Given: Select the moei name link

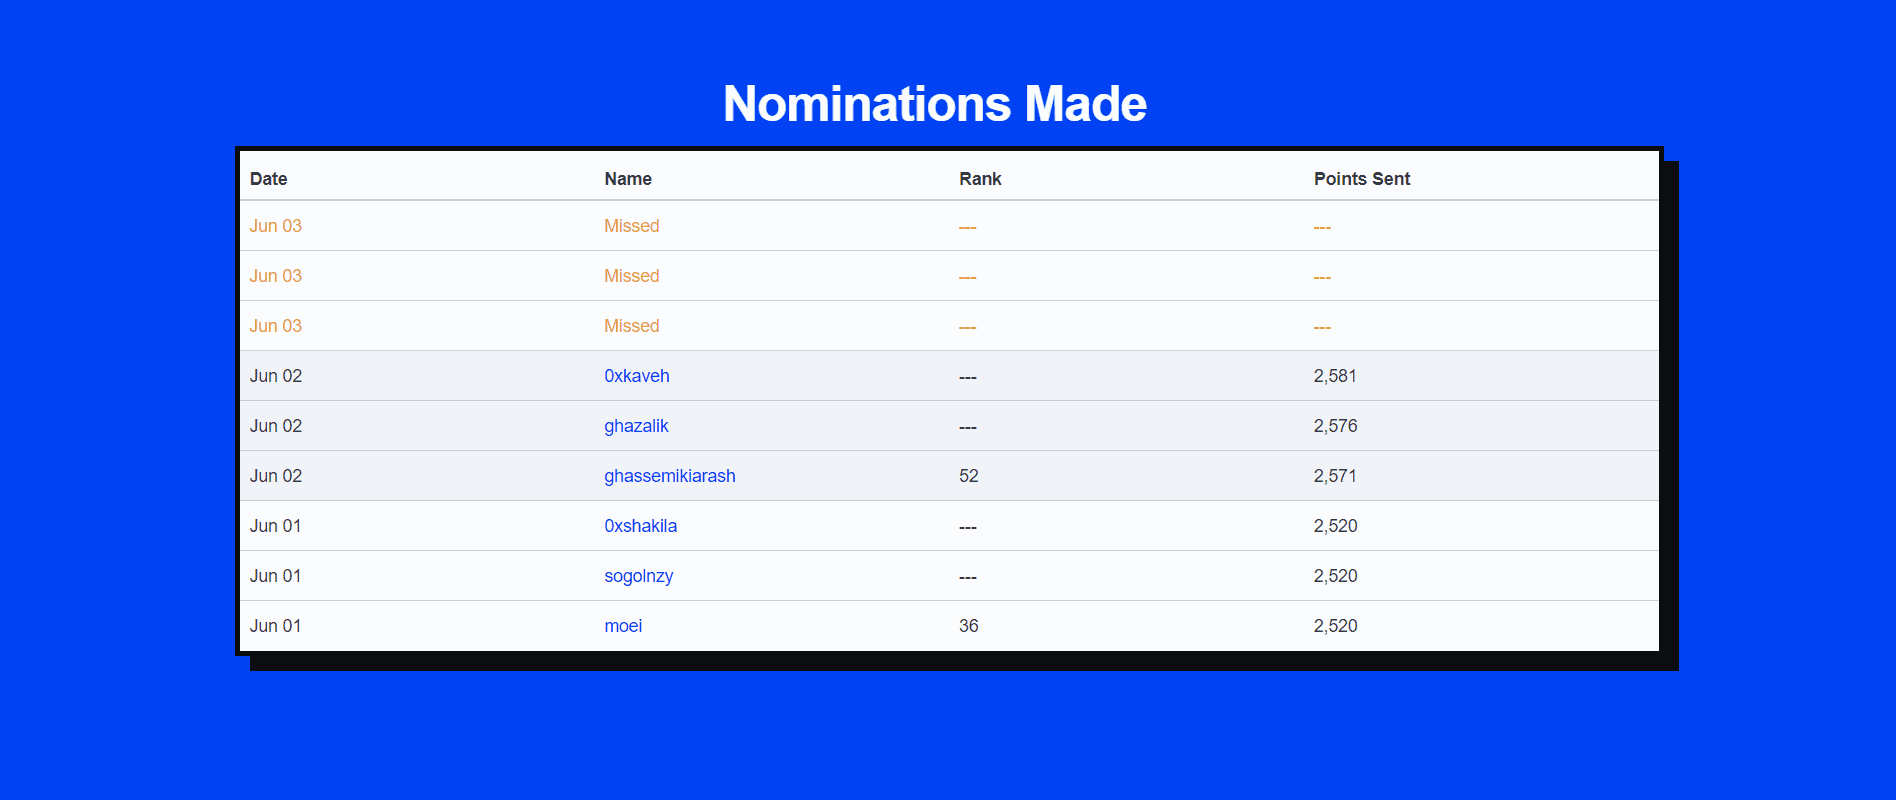Looking at the screenshot, I should [622, 626].
